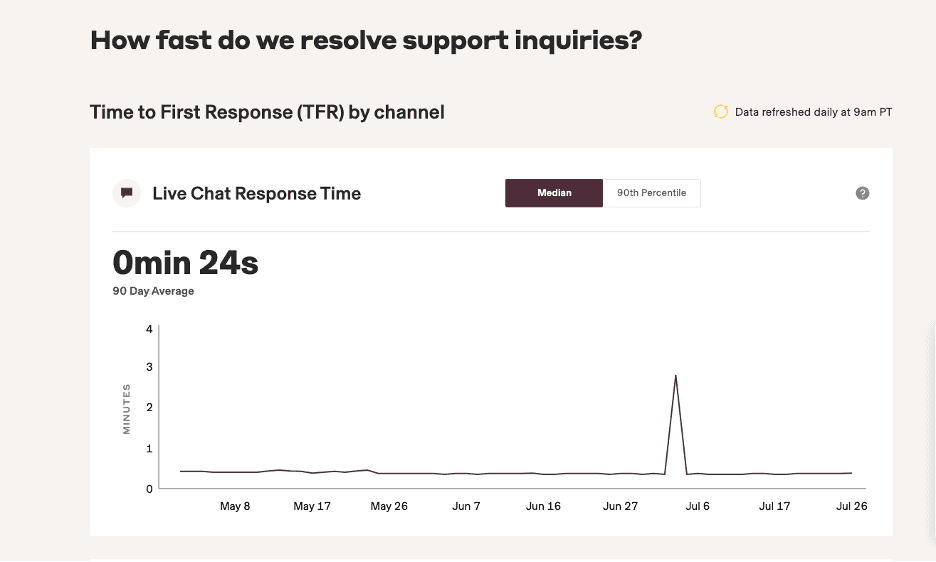Click the MINUTES y-axis label
936x562 pixels.
(127, 408)
